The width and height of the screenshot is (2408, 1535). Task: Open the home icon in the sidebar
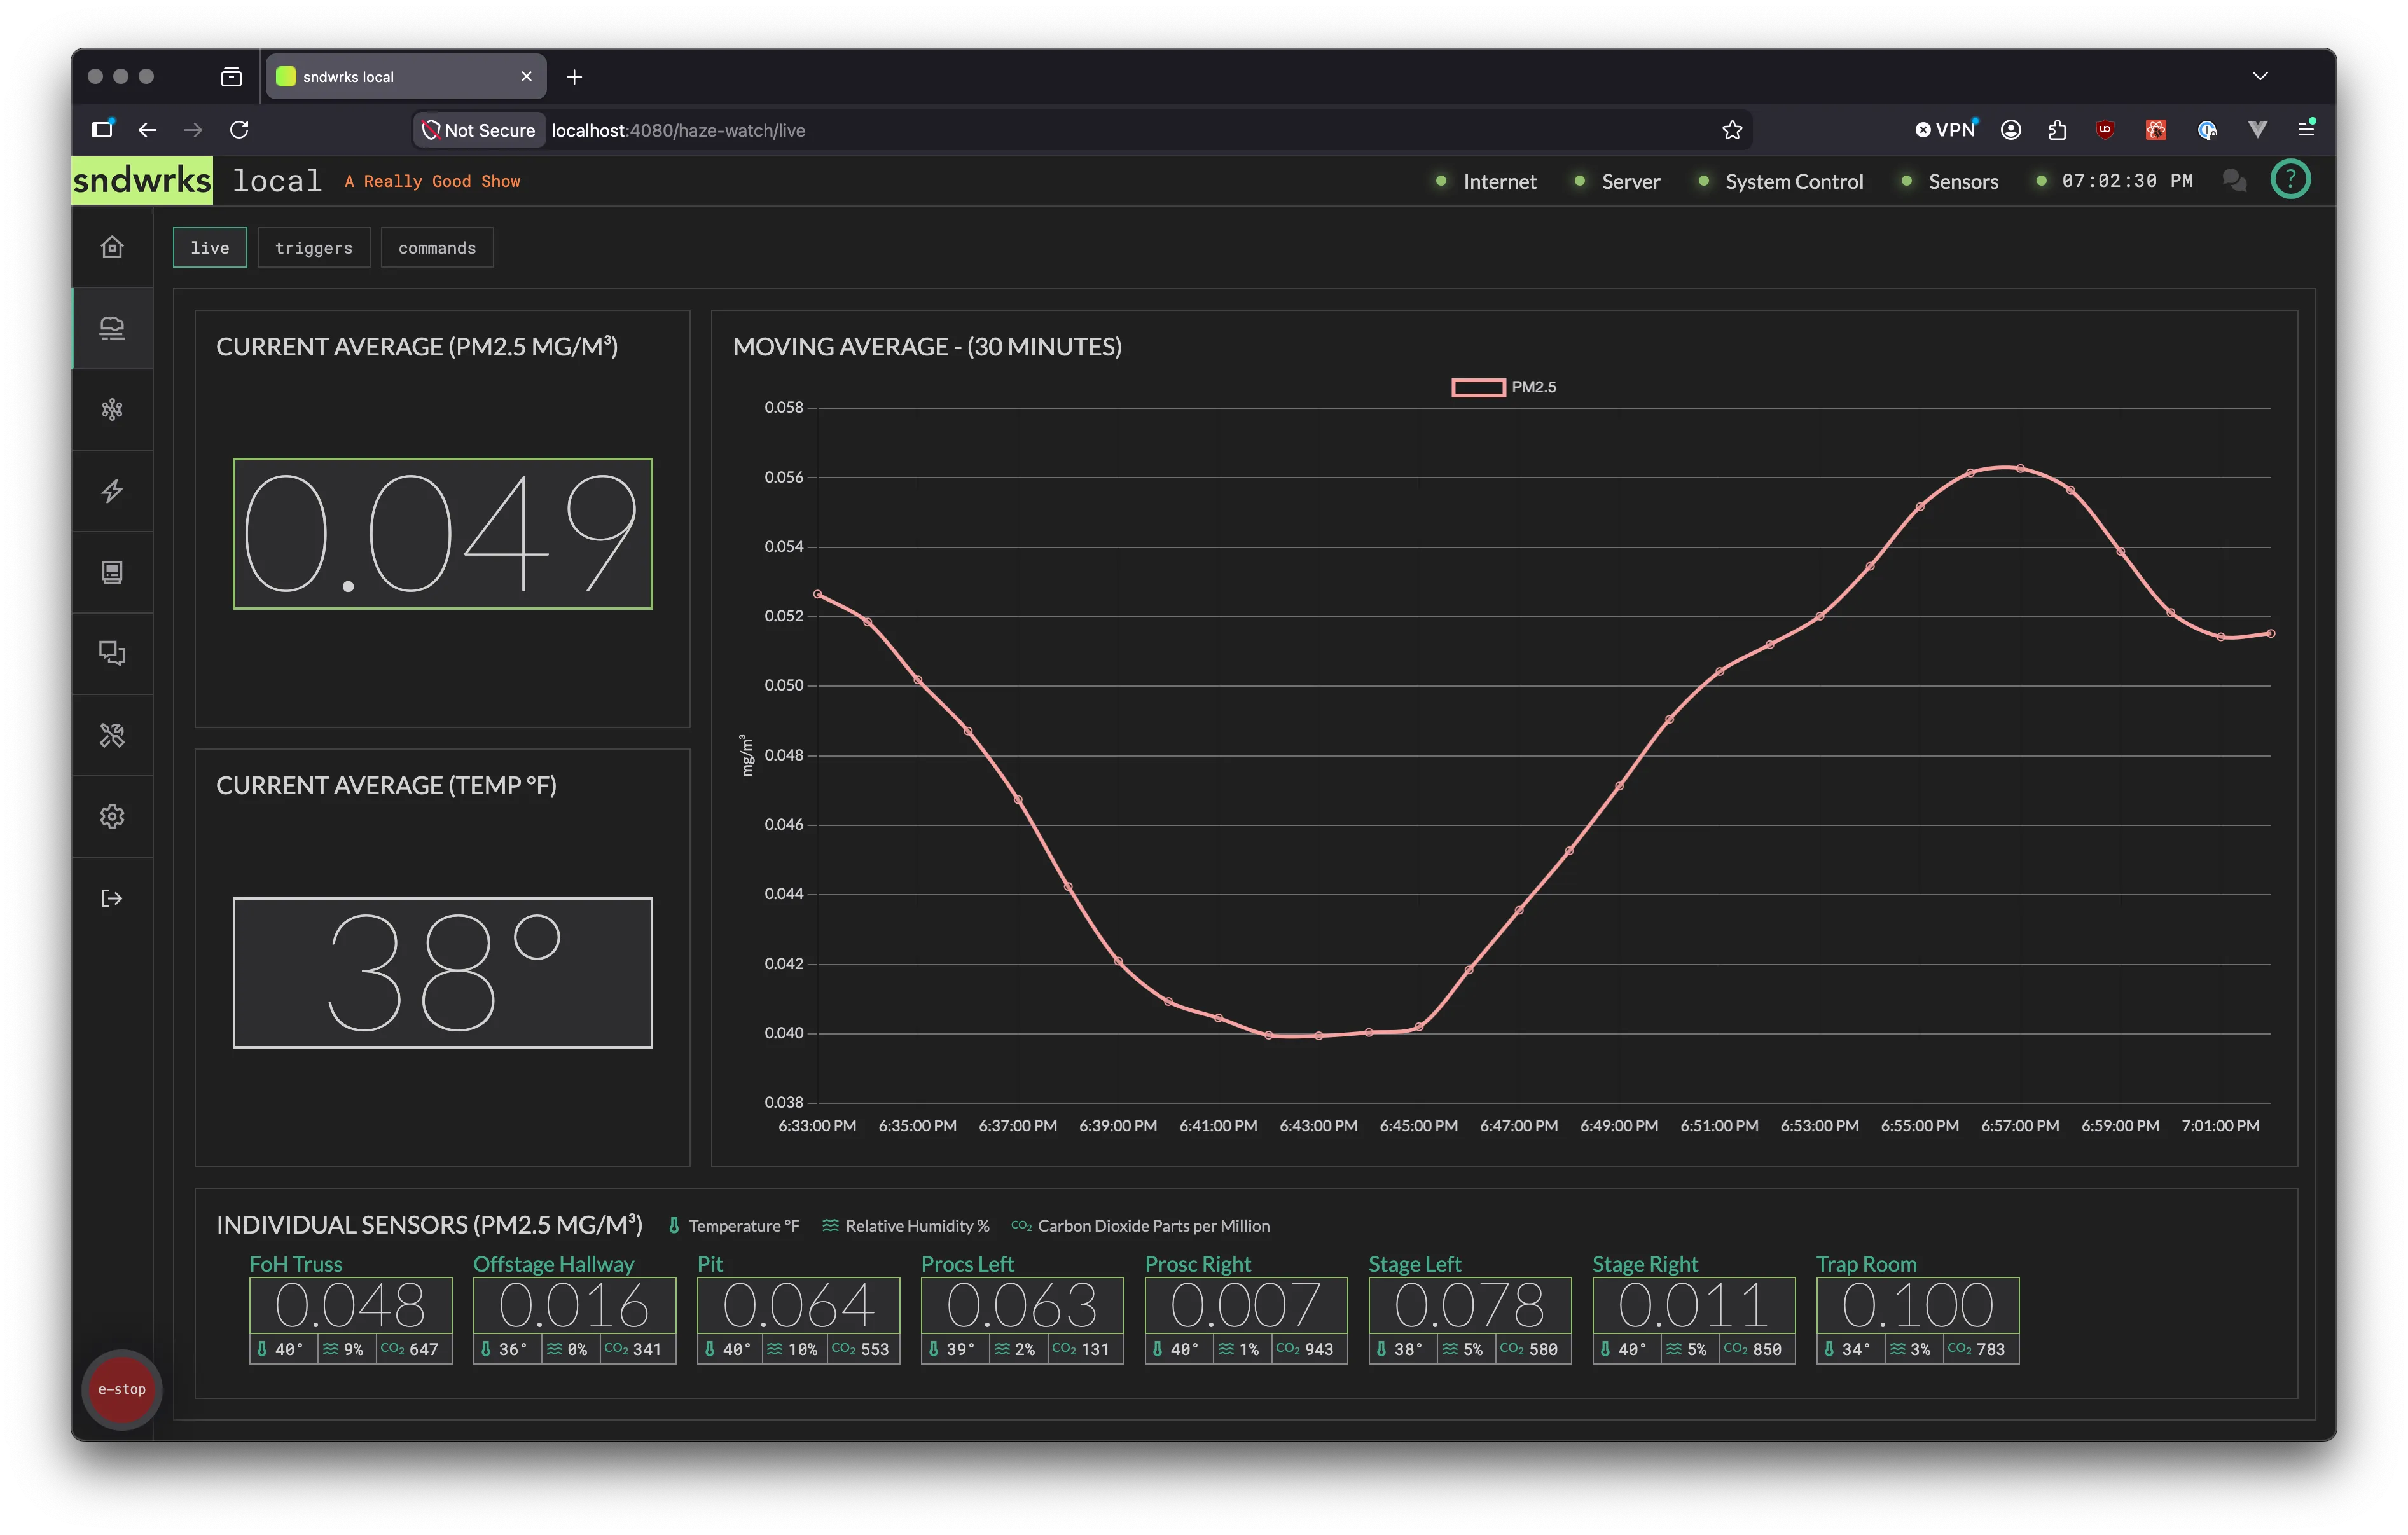click(x=112, y=247)
